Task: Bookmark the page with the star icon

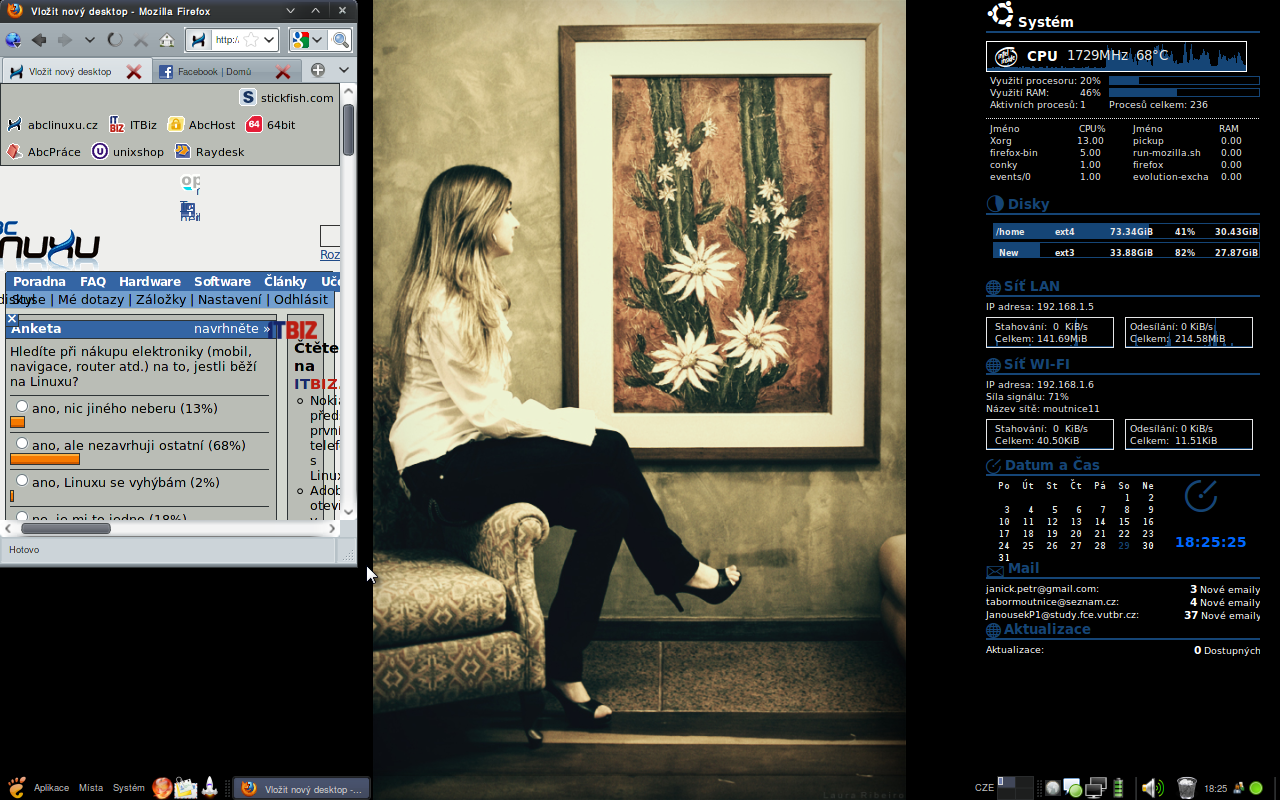Action: point(251,40)
